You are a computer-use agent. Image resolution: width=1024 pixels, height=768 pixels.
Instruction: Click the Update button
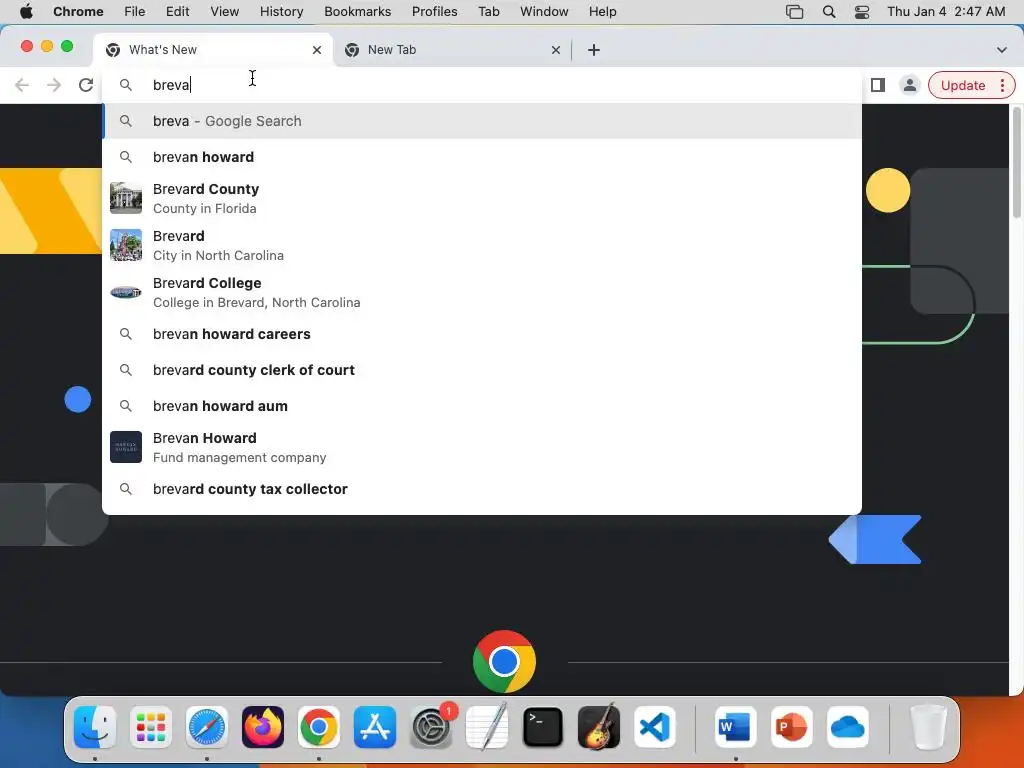(x=963, y=86)
